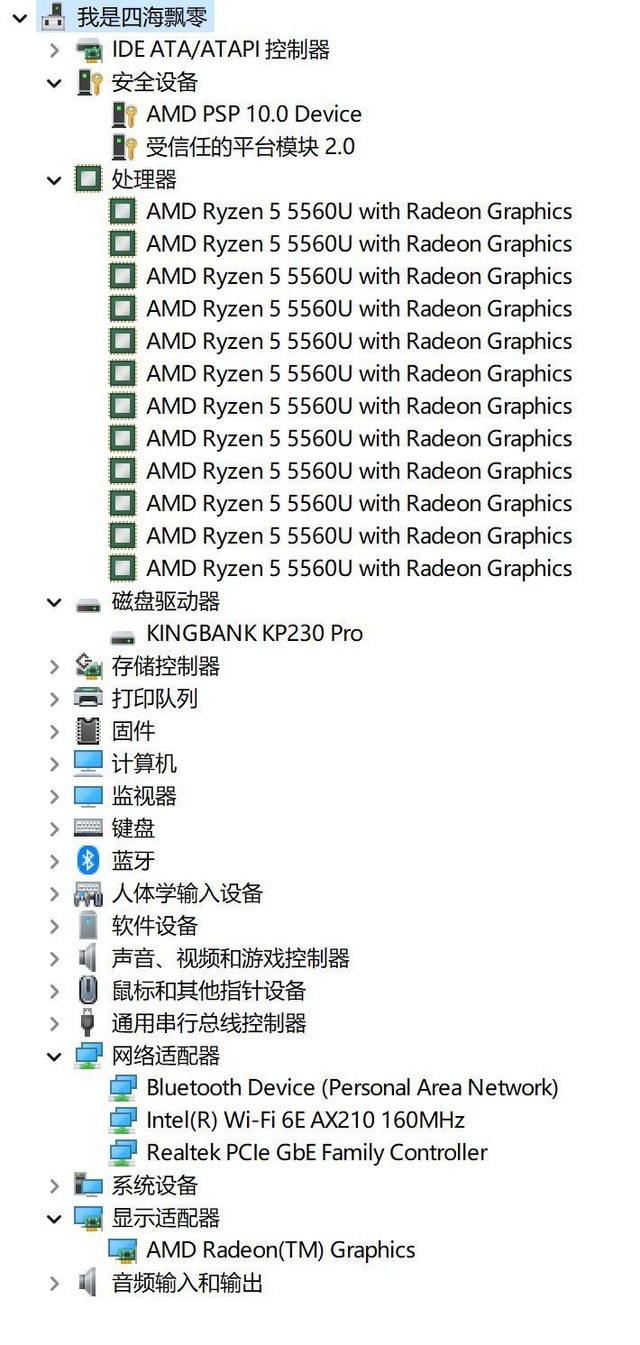Click the 键盘 keyboard icon
The image size is (640, 1345).
(88, 828)
